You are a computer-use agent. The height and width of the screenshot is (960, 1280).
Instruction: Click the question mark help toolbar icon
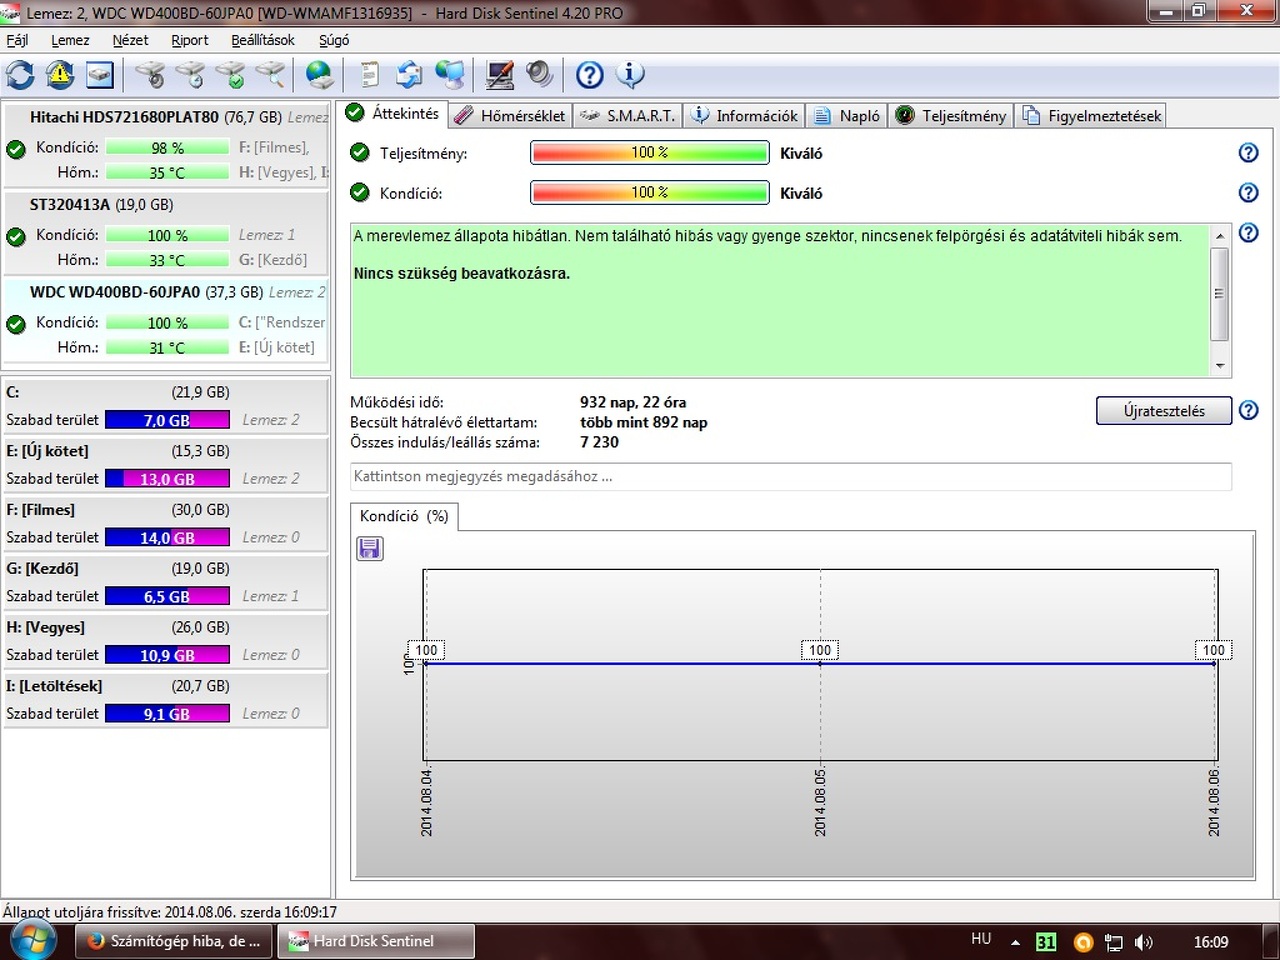coord(590,75)
